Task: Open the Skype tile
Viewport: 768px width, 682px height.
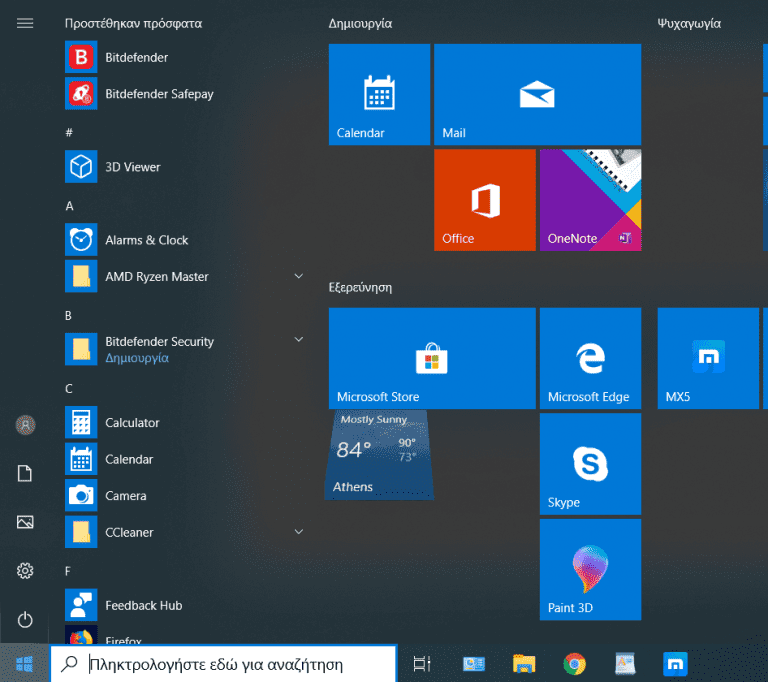Action: coord(590,464)
